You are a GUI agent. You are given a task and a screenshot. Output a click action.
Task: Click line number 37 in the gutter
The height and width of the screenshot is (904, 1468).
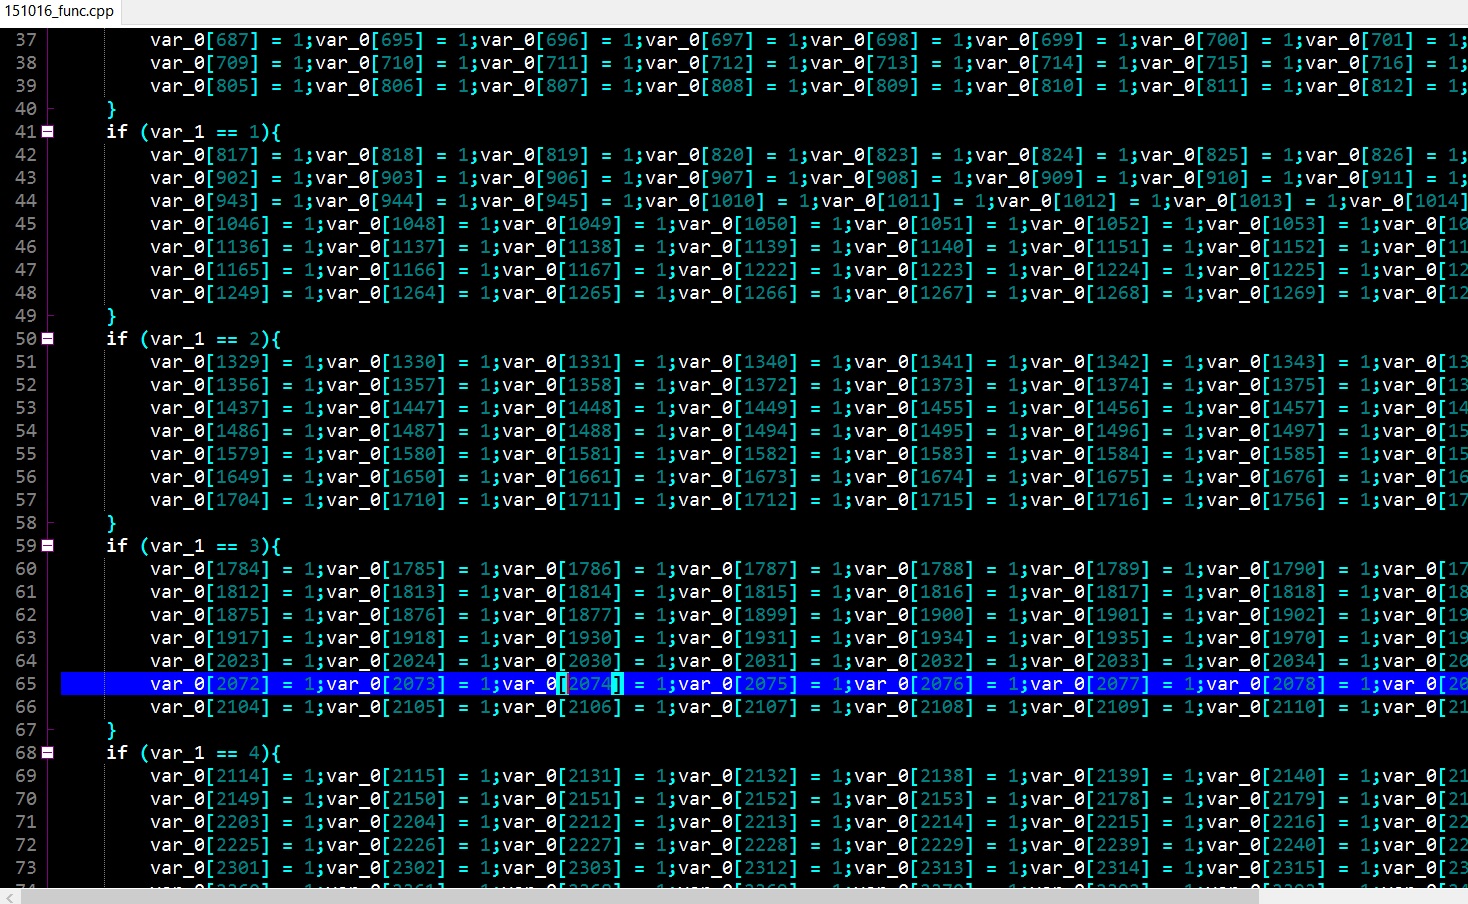[x=26, y=40]
